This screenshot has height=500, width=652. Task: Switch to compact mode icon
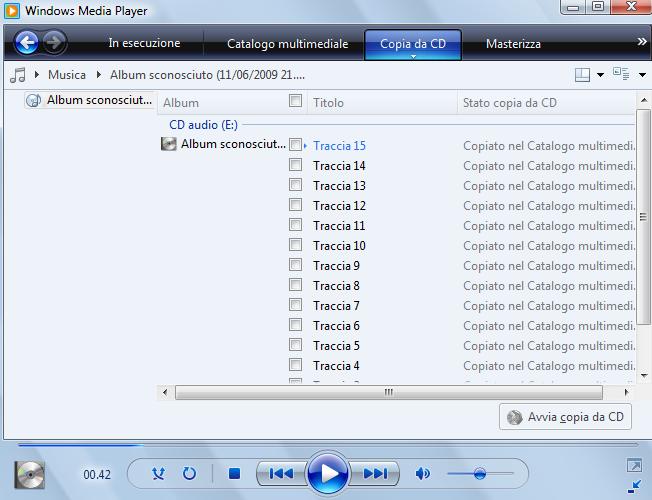point(635,486)
